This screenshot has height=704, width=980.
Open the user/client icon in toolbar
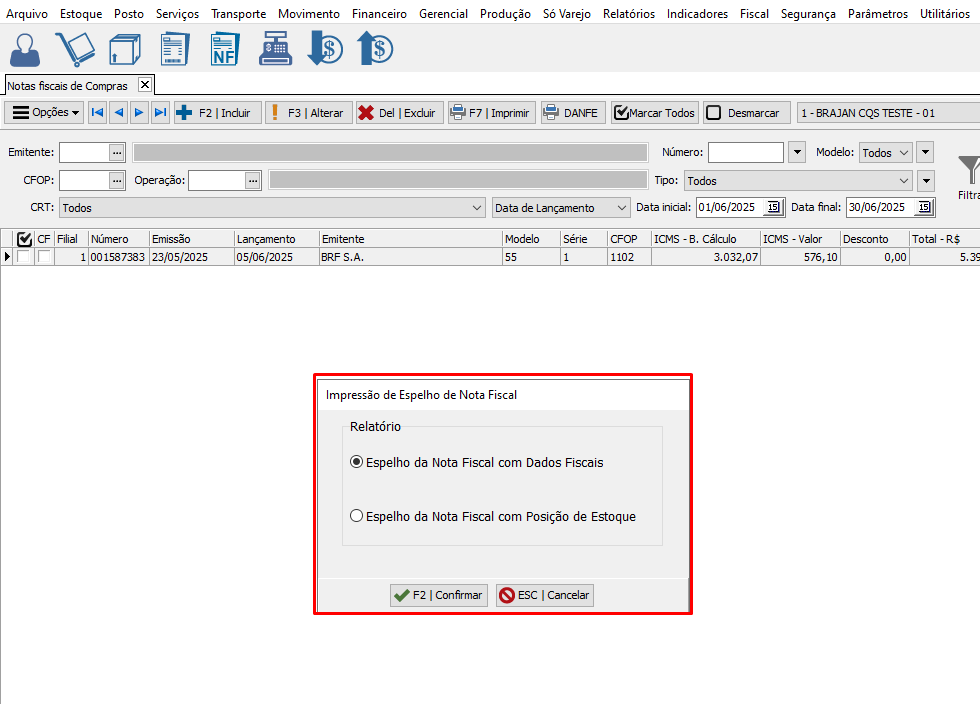click(x=25, y=49)
